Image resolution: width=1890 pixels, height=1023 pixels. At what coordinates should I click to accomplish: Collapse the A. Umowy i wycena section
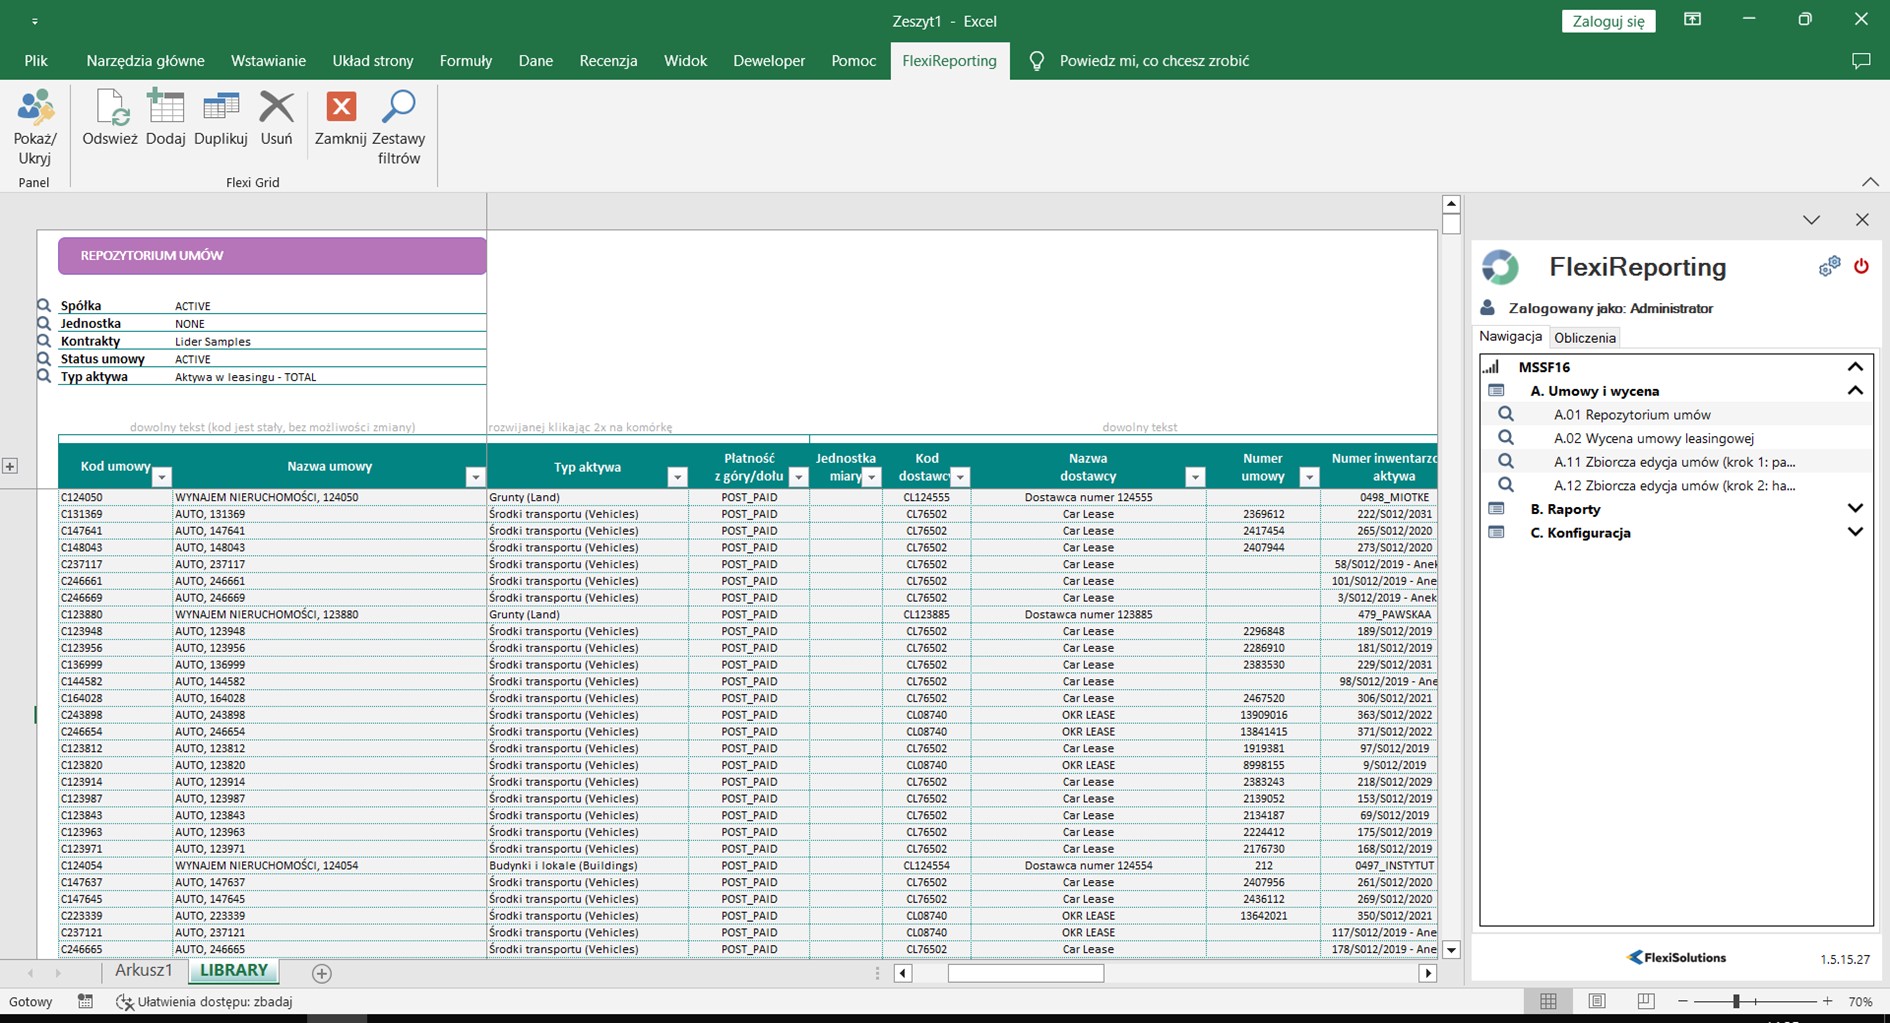pos(1855,391)
